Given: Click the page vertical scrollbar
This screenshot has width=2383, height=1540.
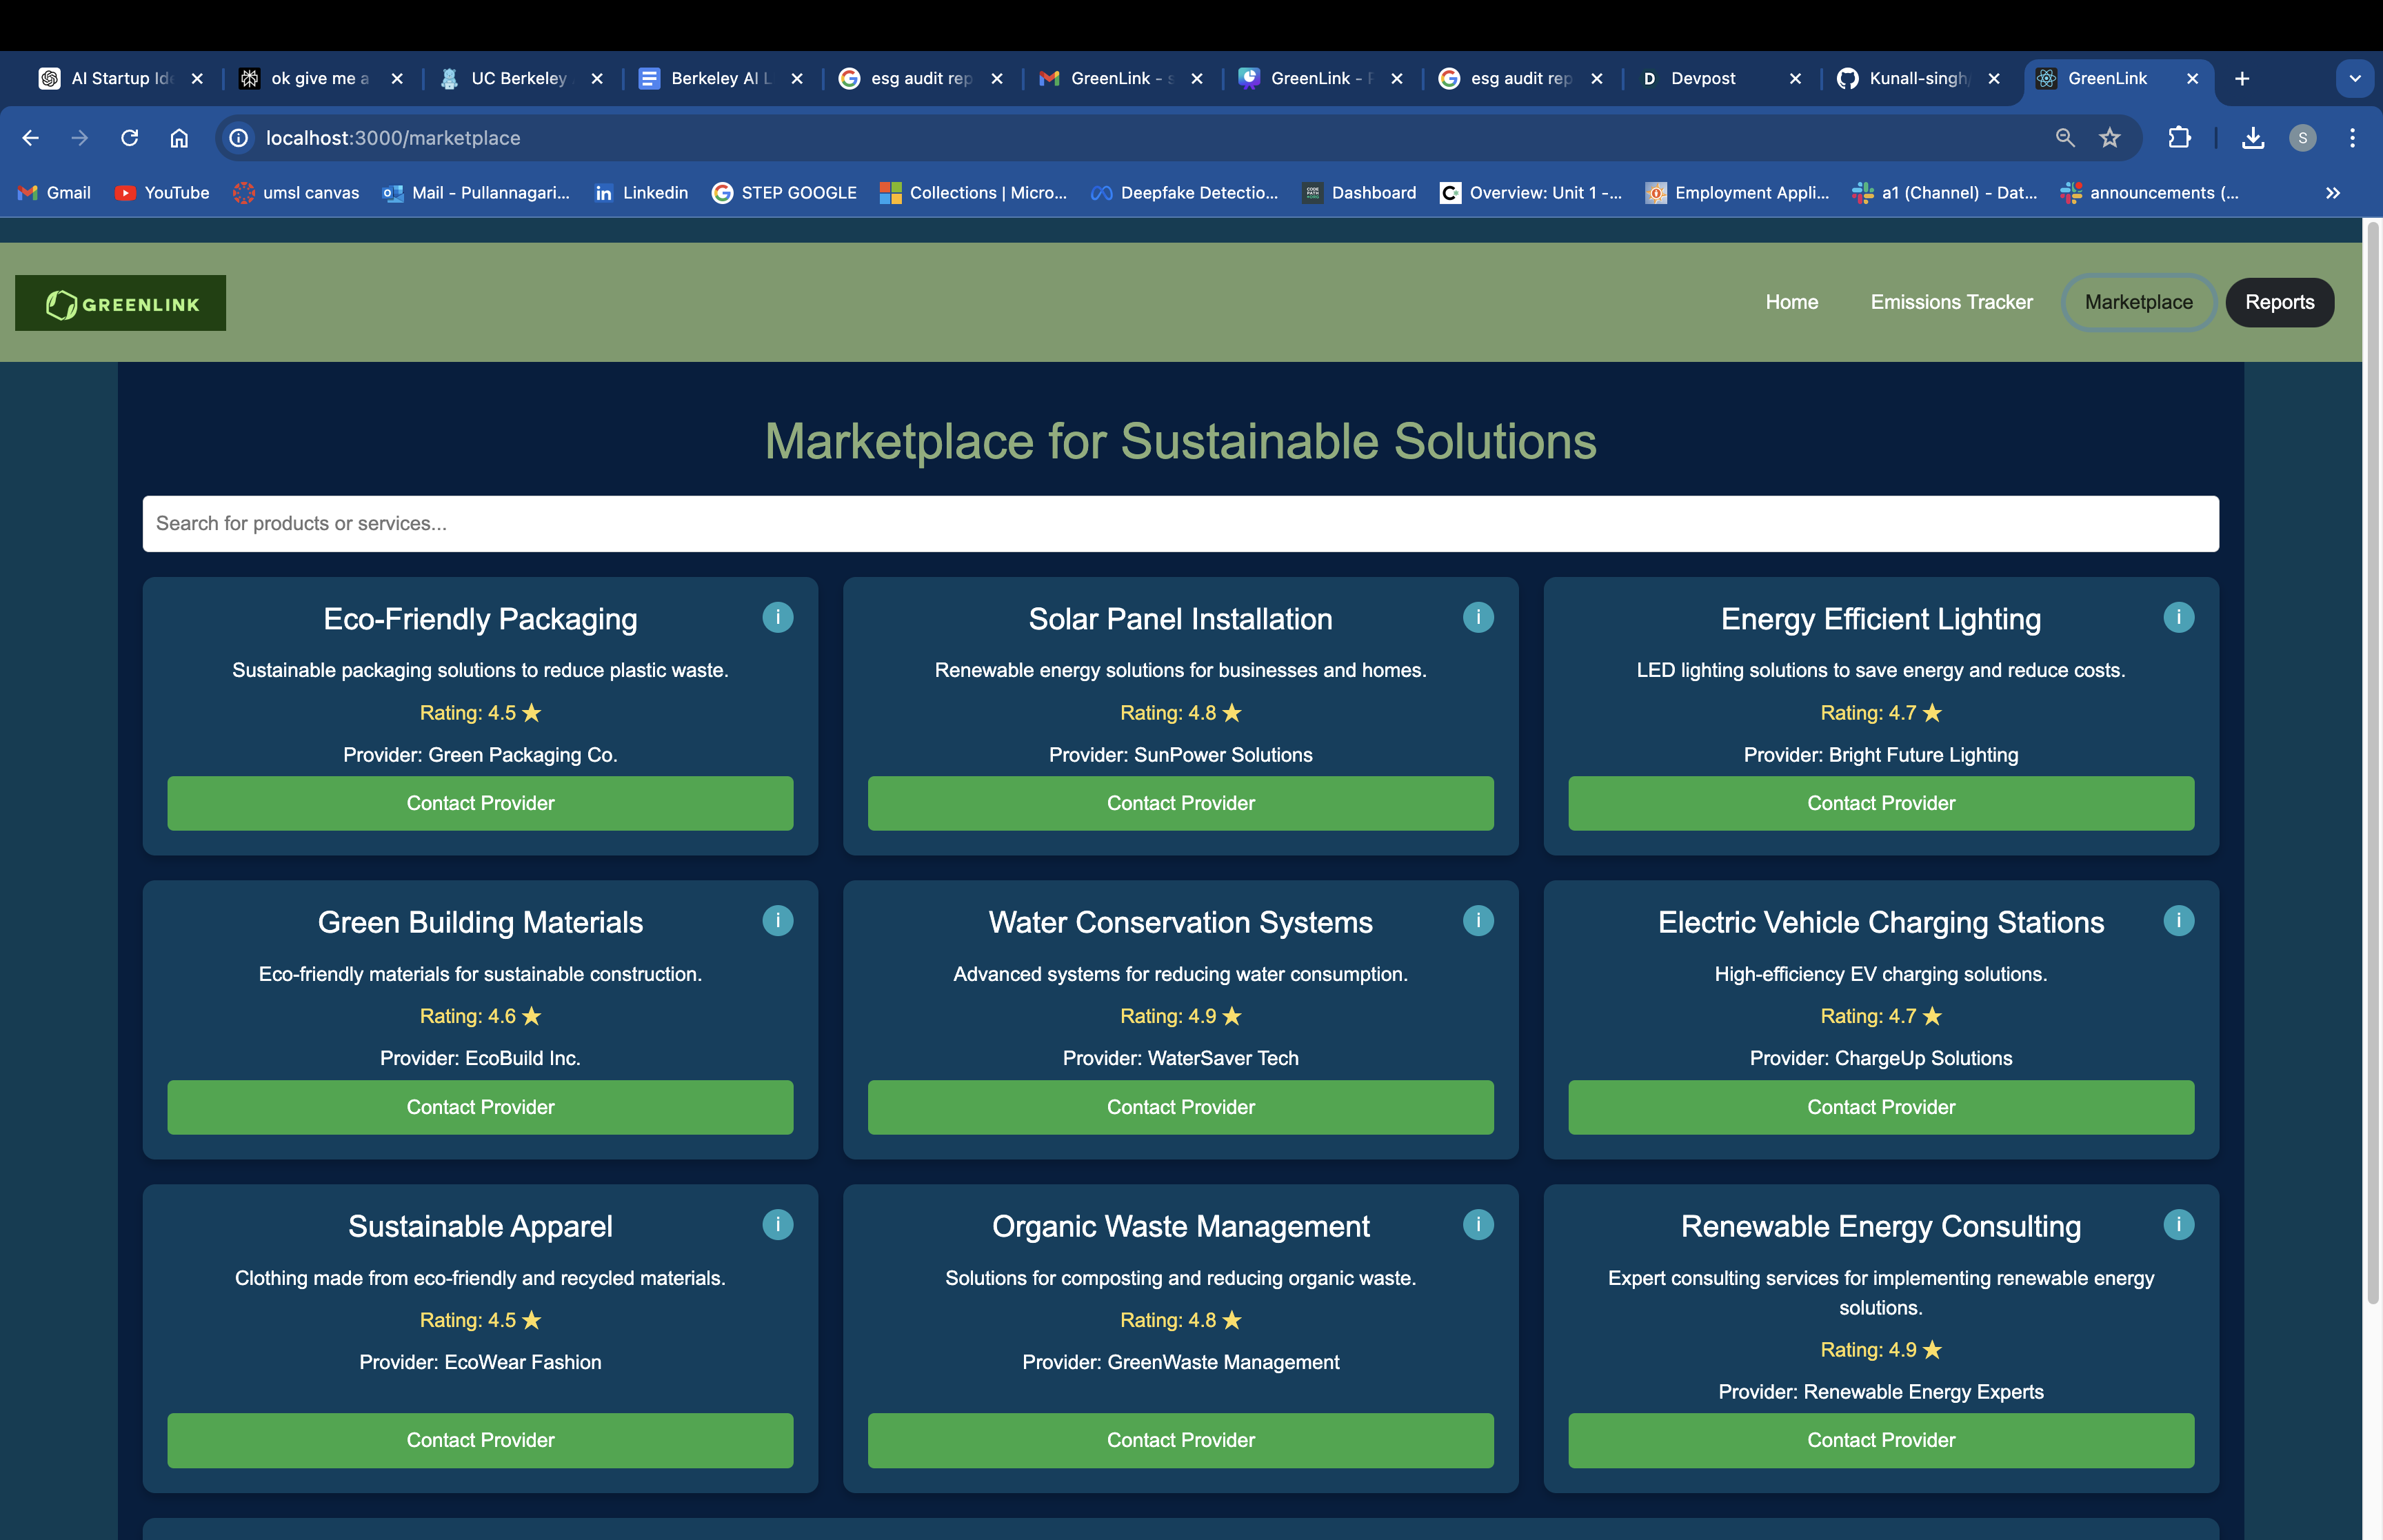Looking at the screenshot, I should pyautogui.click(x=2372, y=760).
